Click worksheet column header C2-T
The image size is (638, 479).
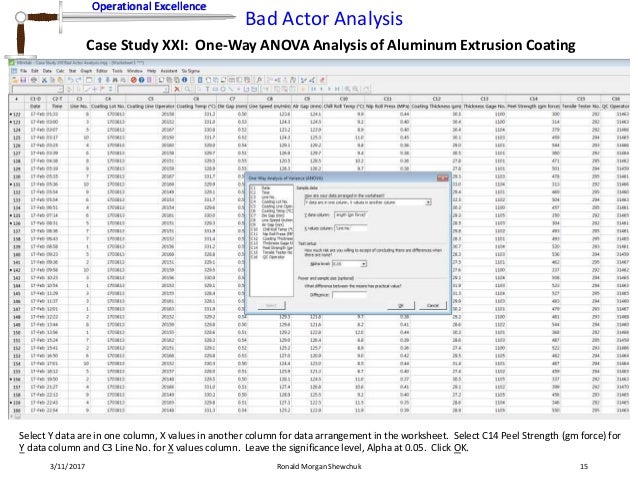tap(57, 99)
